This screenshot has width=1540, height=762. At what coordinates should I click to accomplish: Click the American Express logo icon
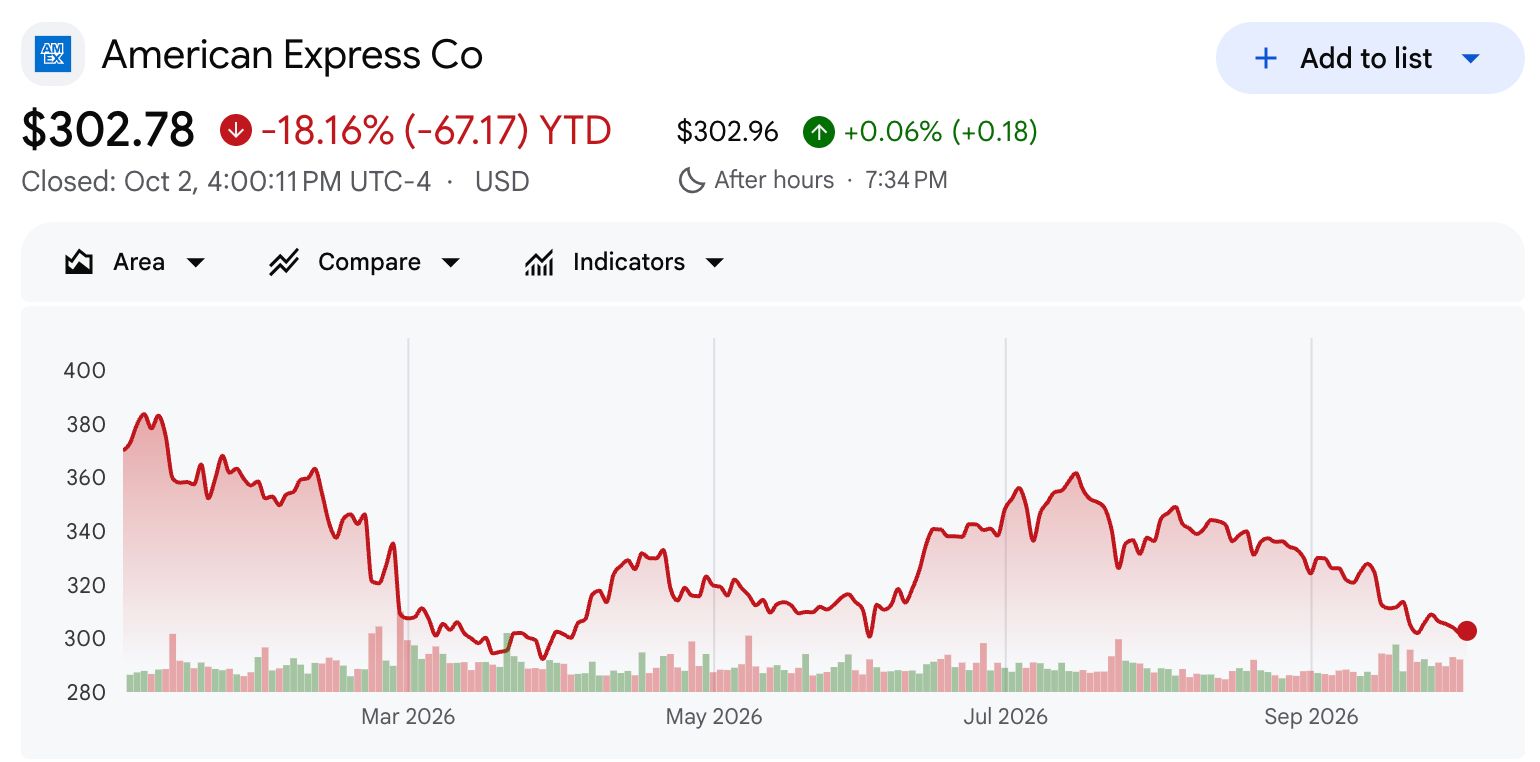[52, 54]
